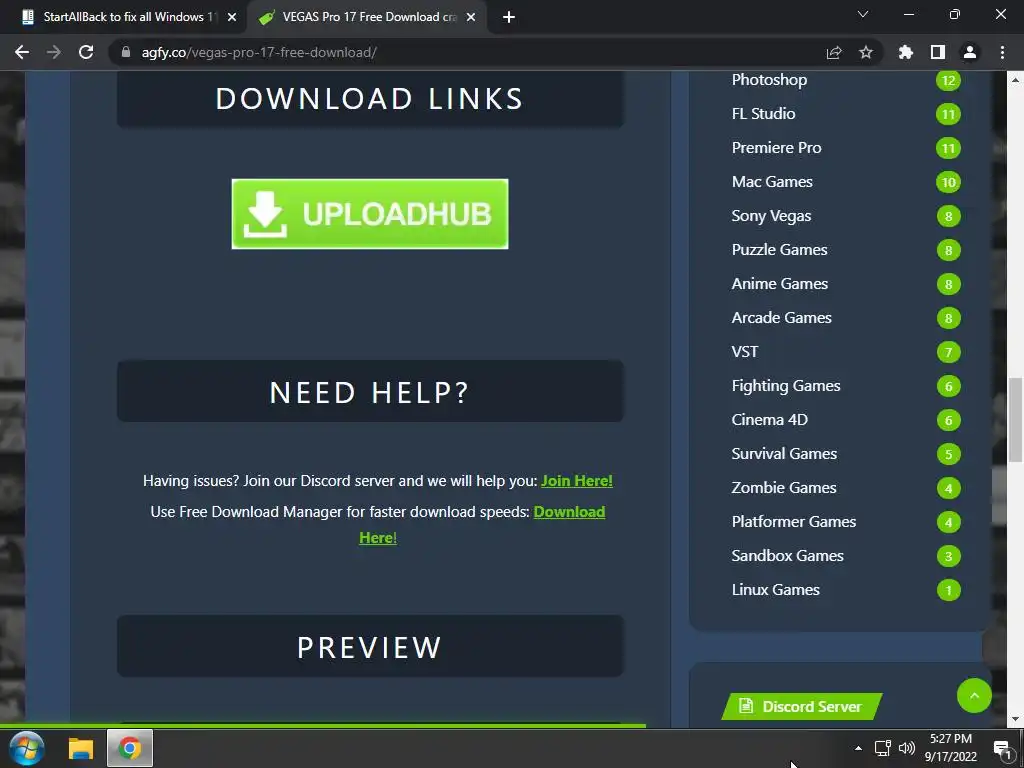Open the Photoshop category
Viewport: 1024px width, 768px height.
point(769,80)
